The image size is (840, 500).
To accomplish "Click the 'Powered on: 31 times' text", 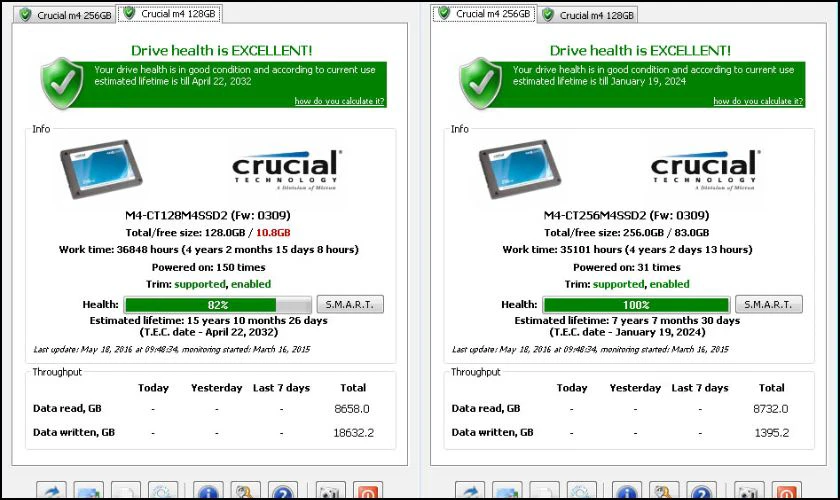I will (x=627, y=267).
